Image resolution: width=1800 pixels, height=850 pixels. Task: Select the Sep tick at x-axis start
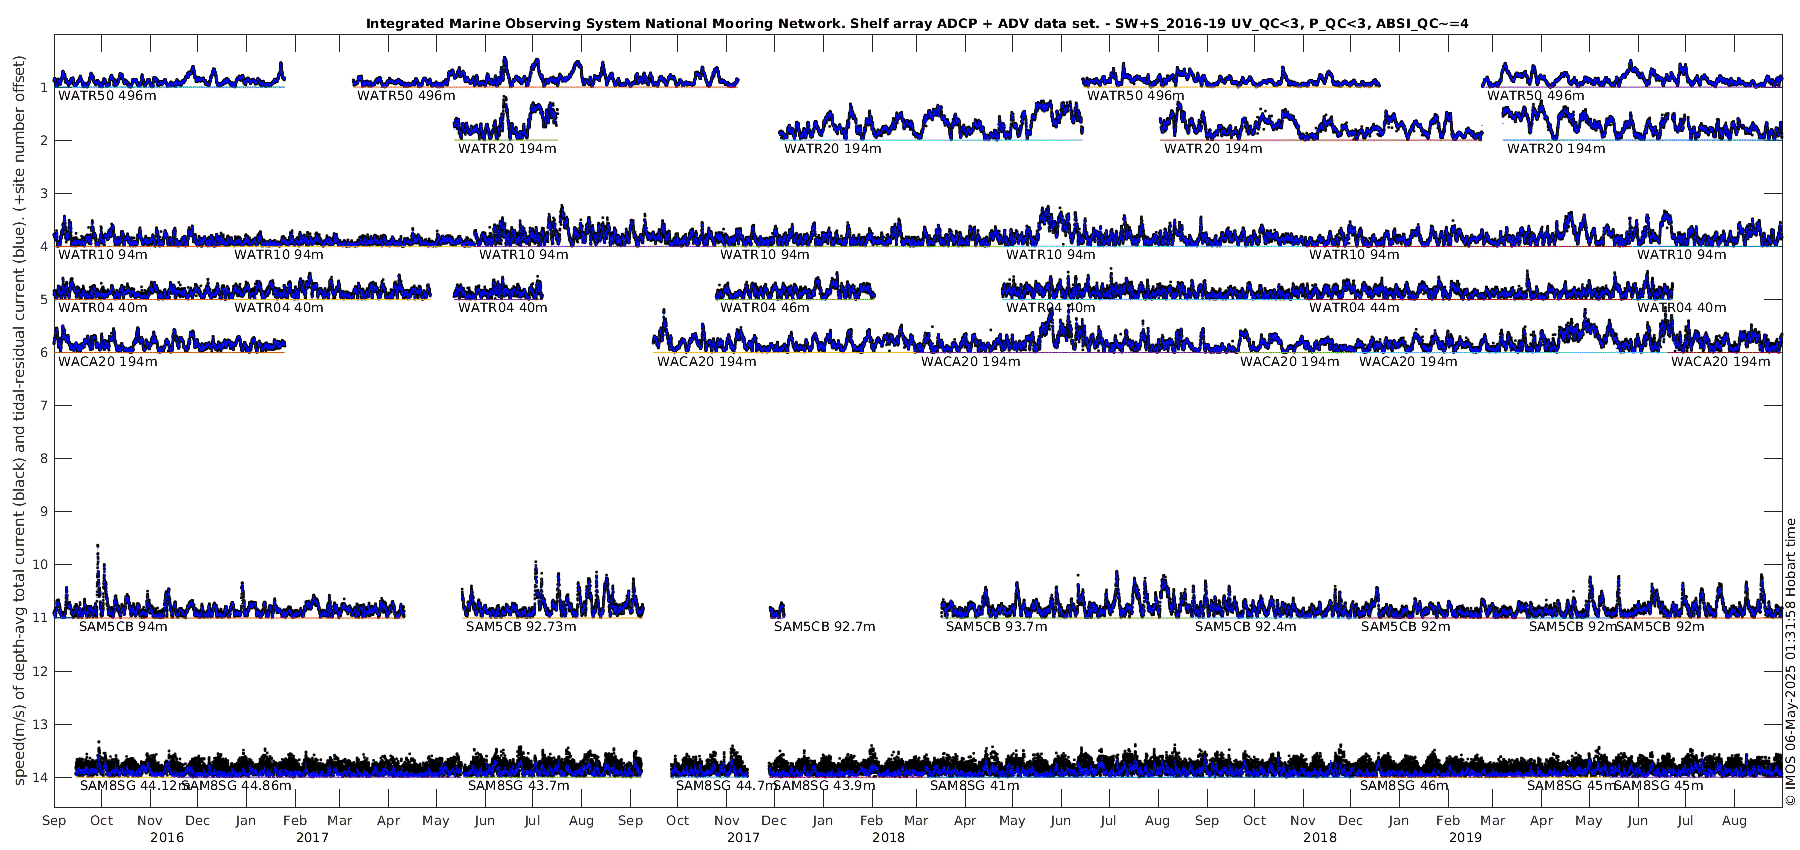pyautogui.click(x=54, y=821)
